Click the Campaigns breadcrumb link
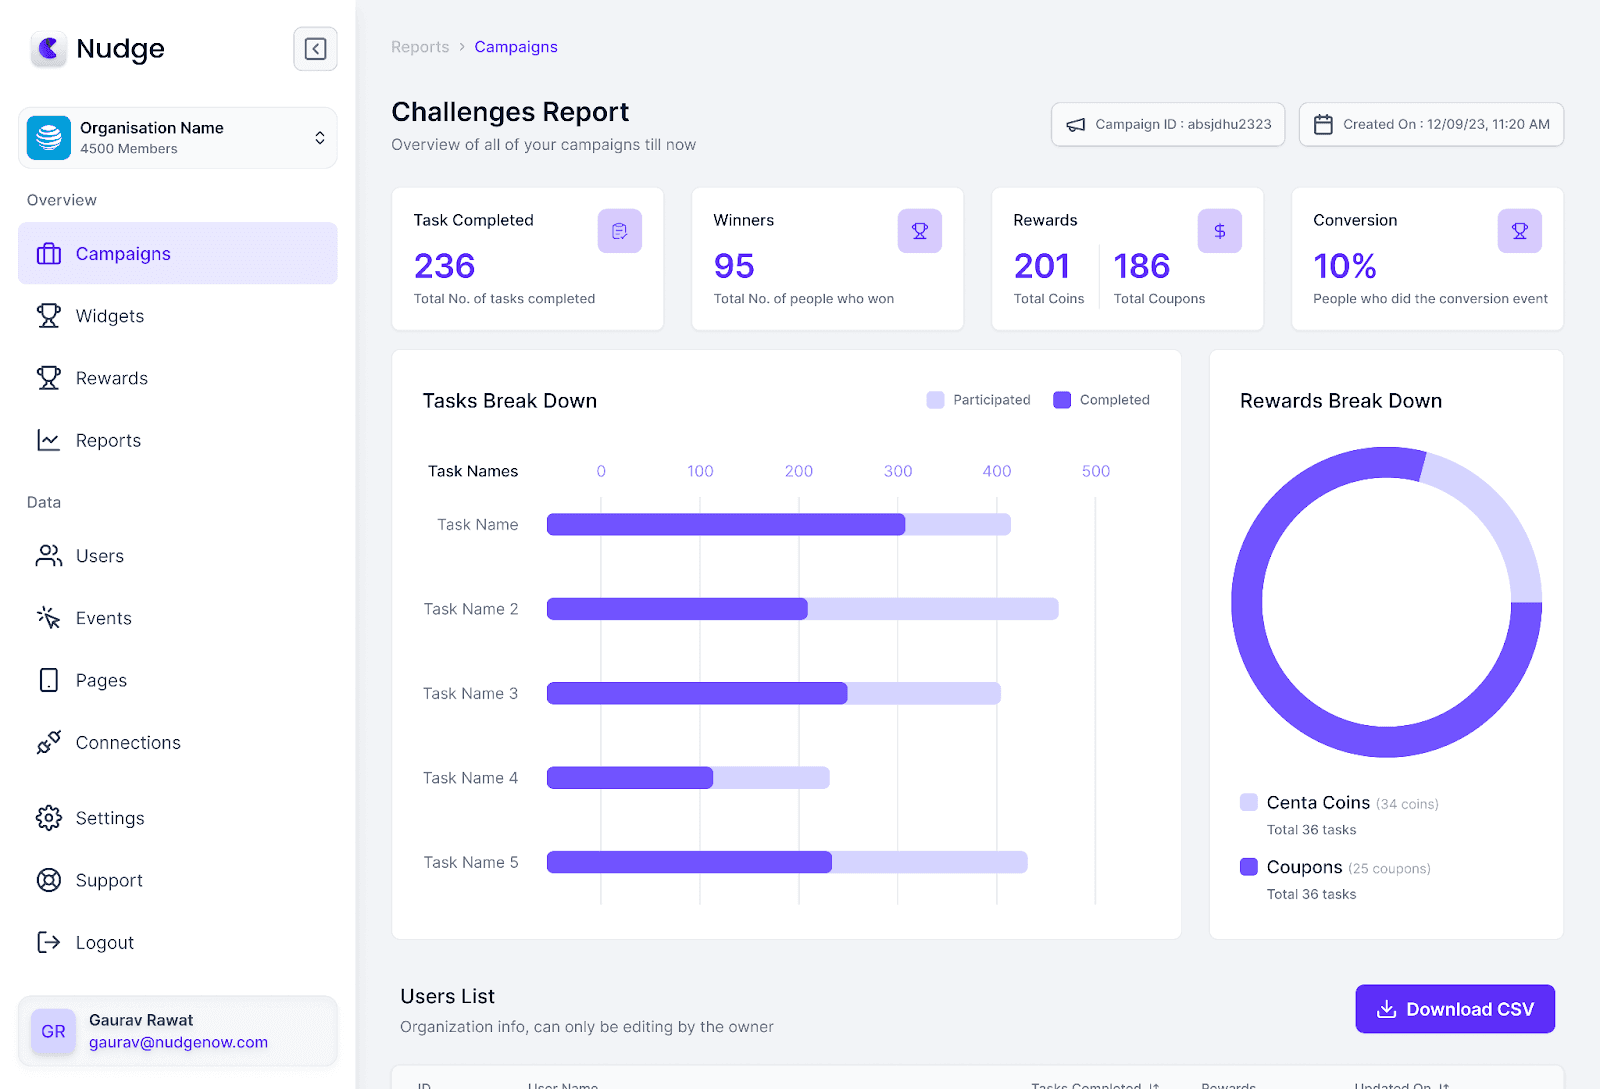Screen dimensions: 1600x1089 [516, 47]
